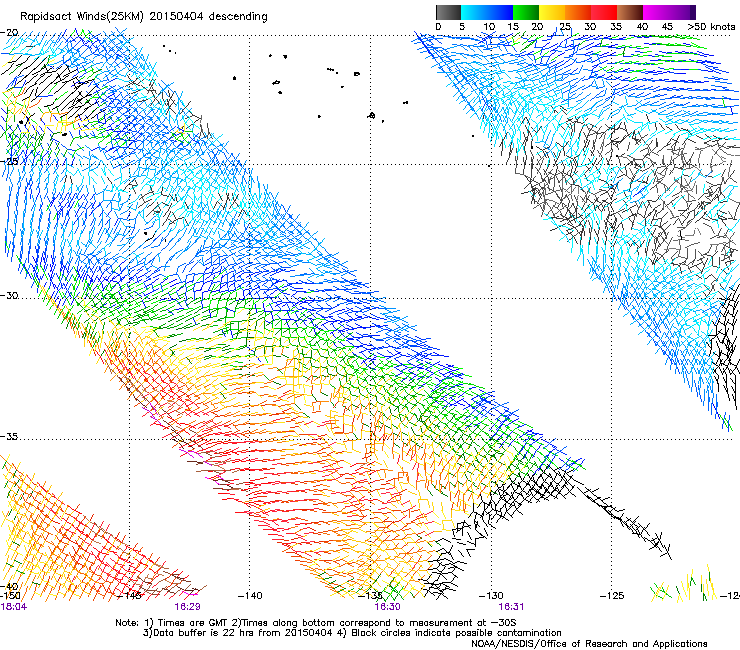Click the gray 0-5 knots legend swatch
Image resolution: width=740 pixels, height=650 pixels.
pyautogui.click(x=448, y=12)
